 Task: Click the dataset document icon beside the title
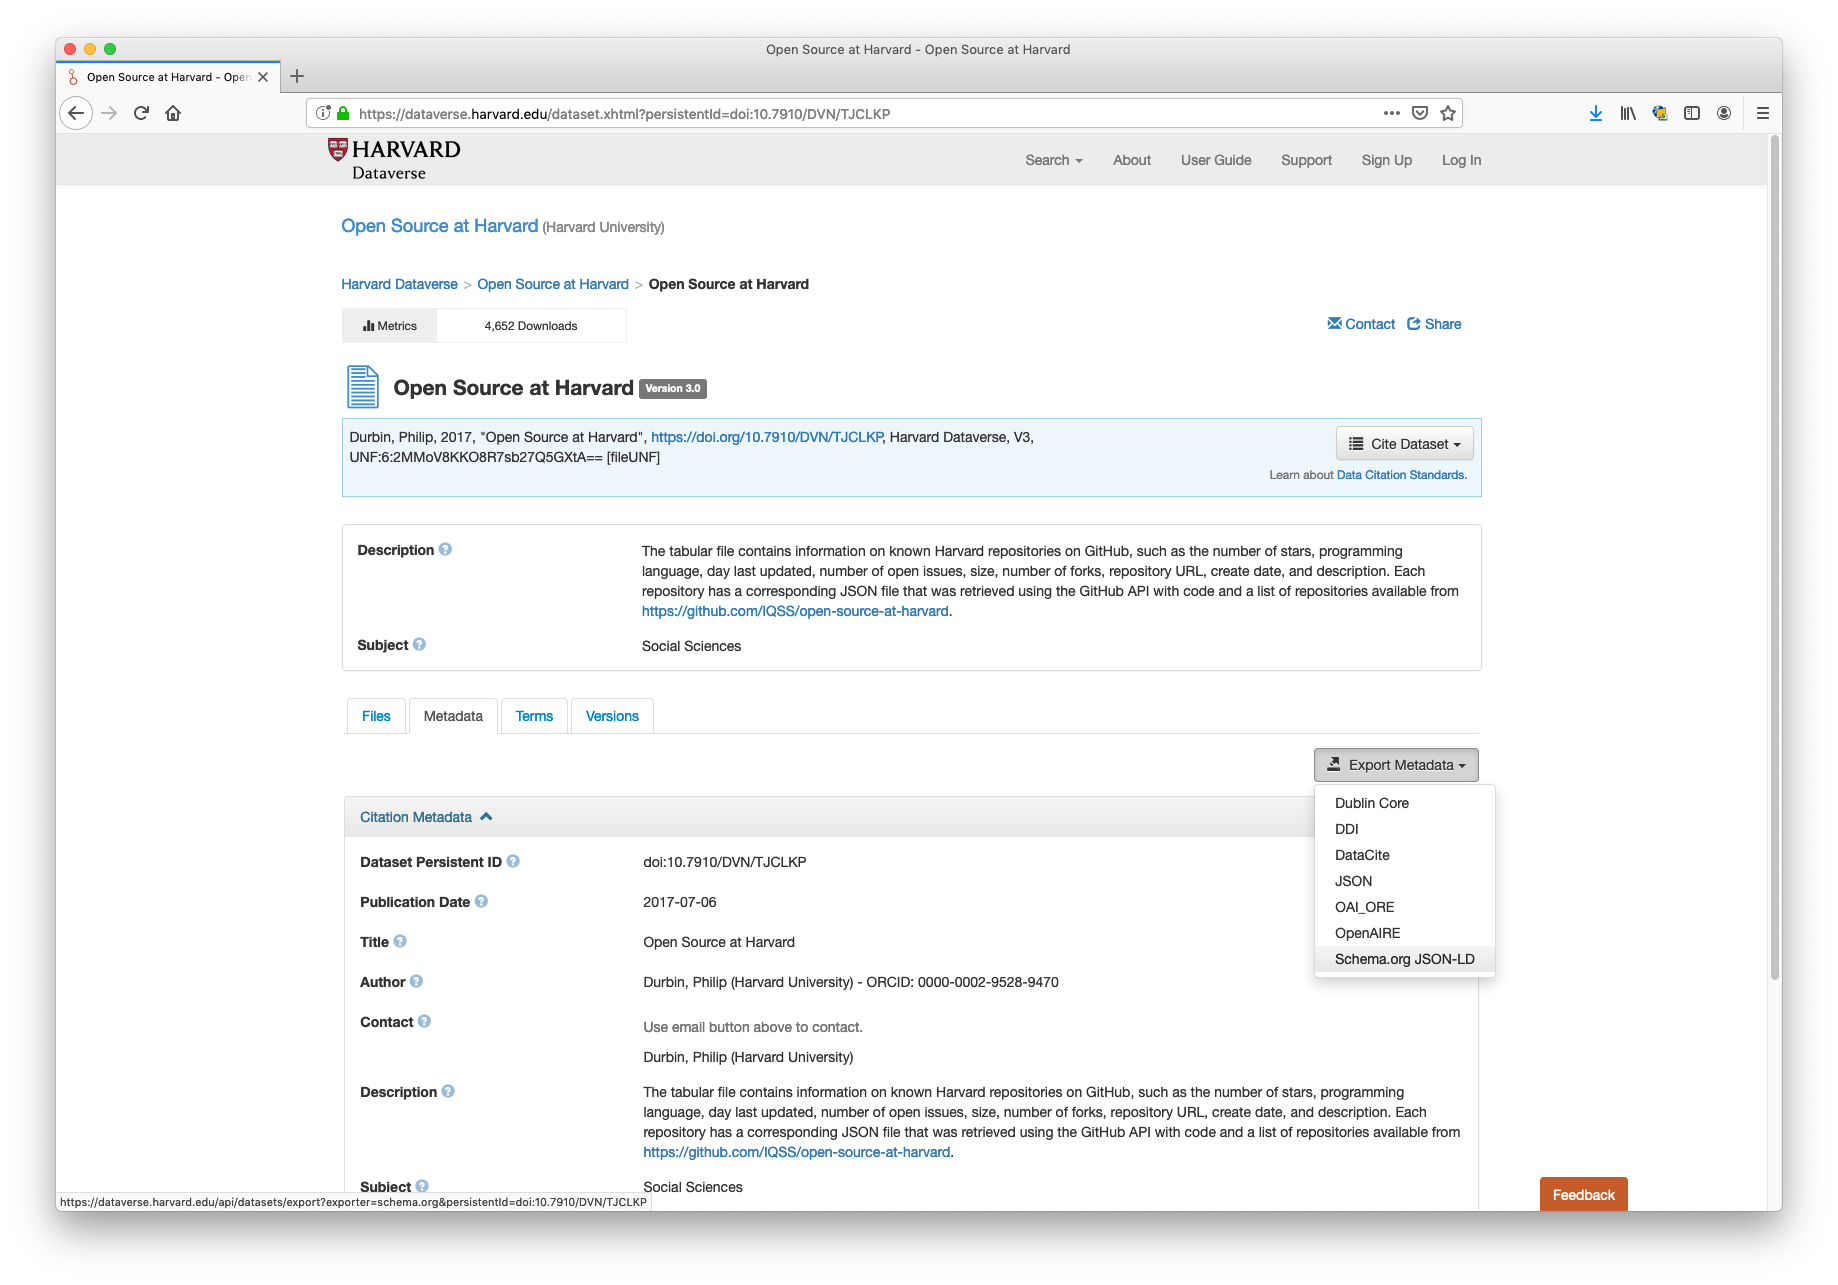(x=362, y=386)
